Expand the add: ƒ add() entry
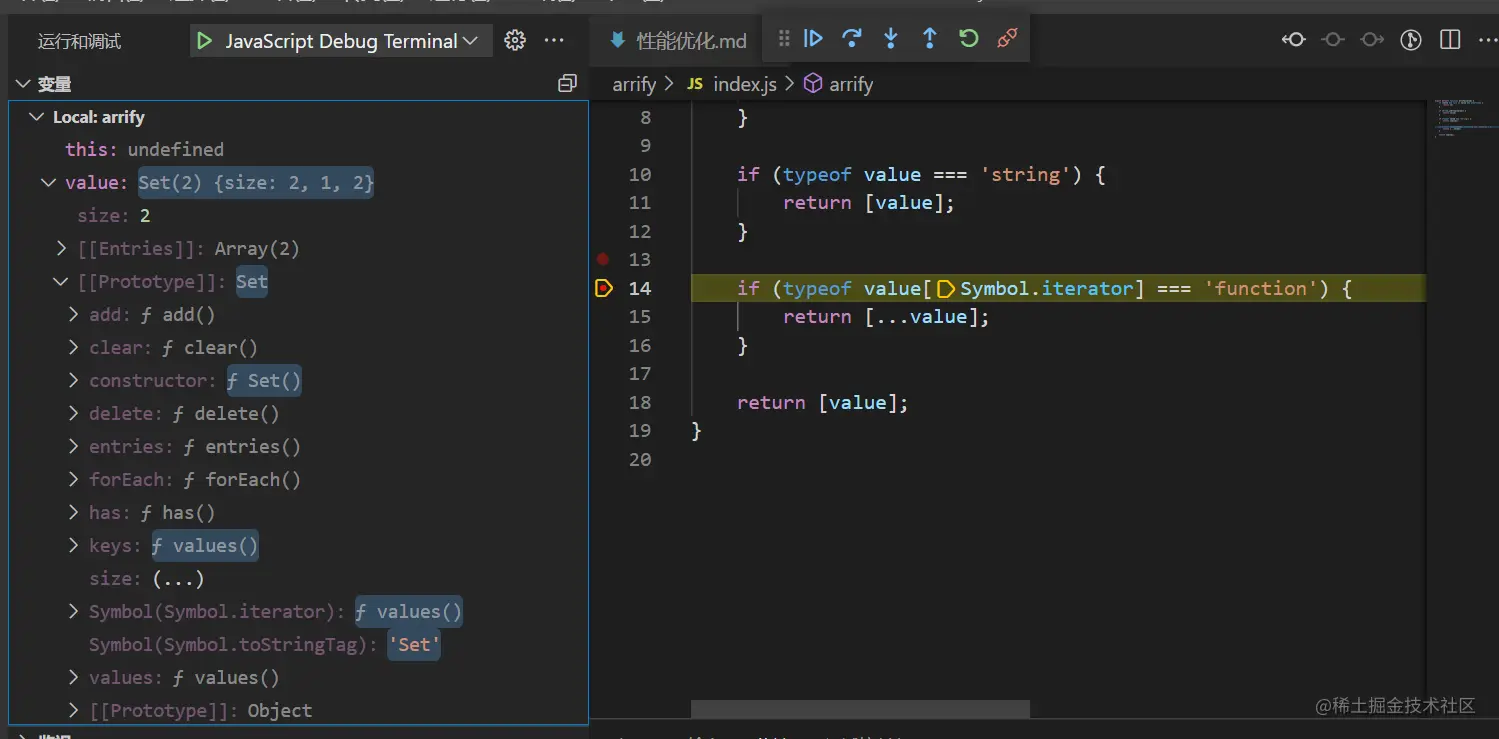Image resolution: width=1499 pixels, height=739 pixels. click(x=74, y=315)
